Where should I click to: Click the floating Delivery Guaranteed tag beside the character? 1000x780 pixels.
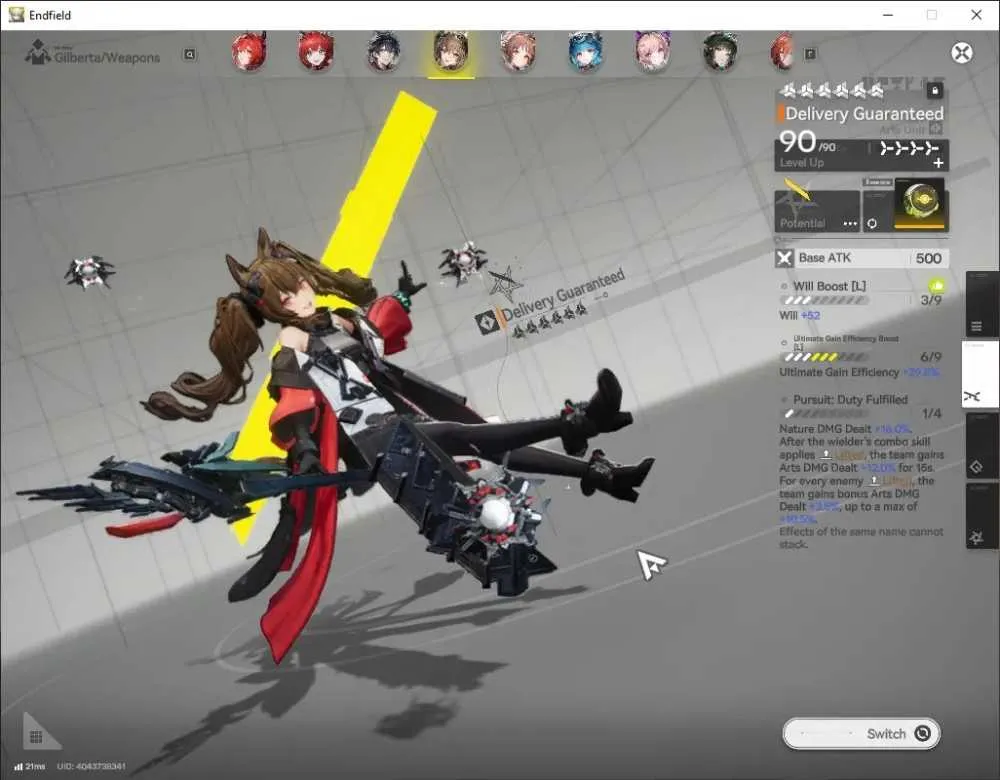(552, 303)
